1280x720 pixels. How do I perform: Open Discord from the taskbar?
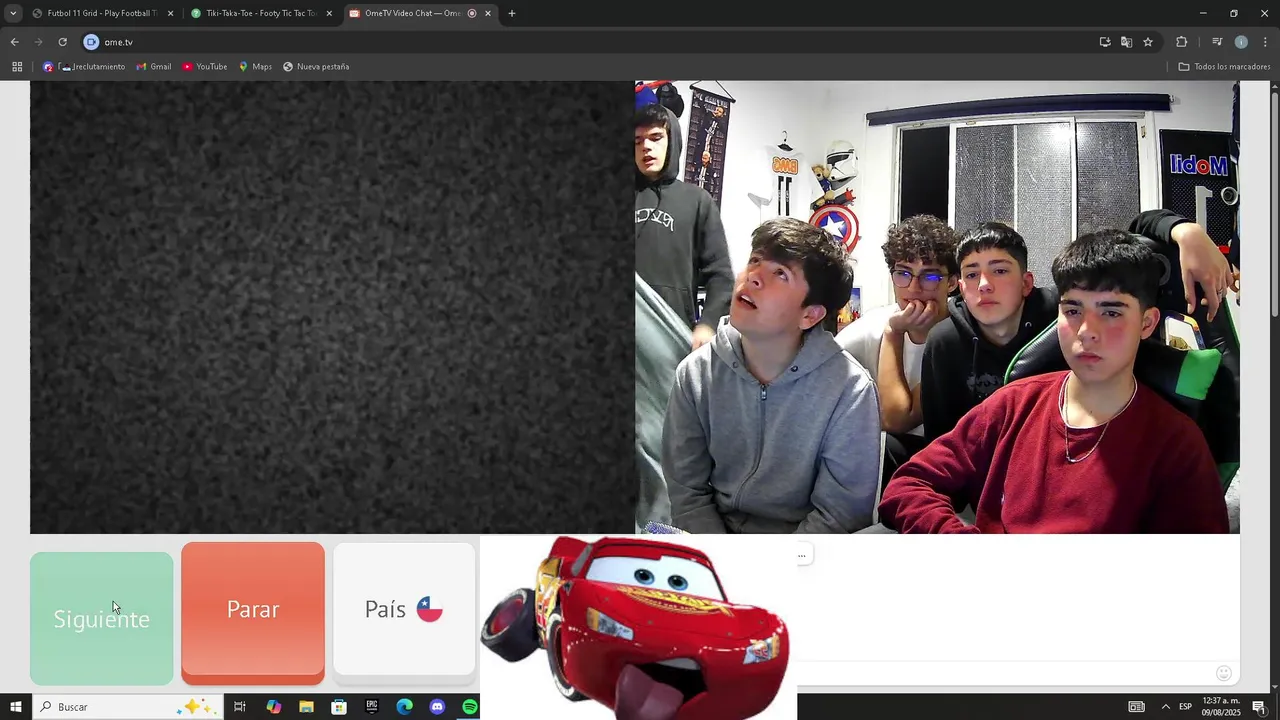[x=437, y=707]
